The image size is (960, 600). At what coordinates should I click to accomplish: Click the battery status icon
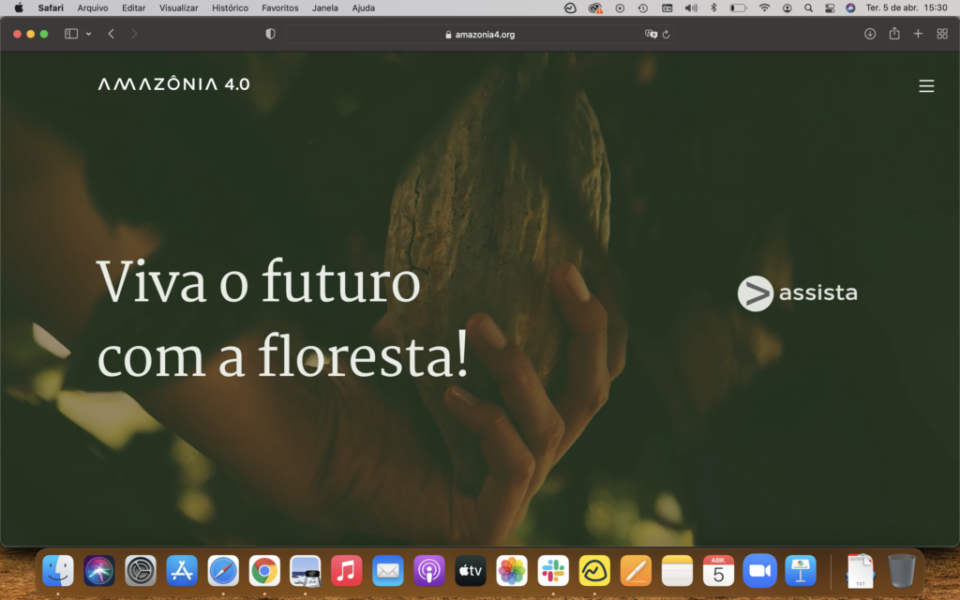[x=738, y=8]
